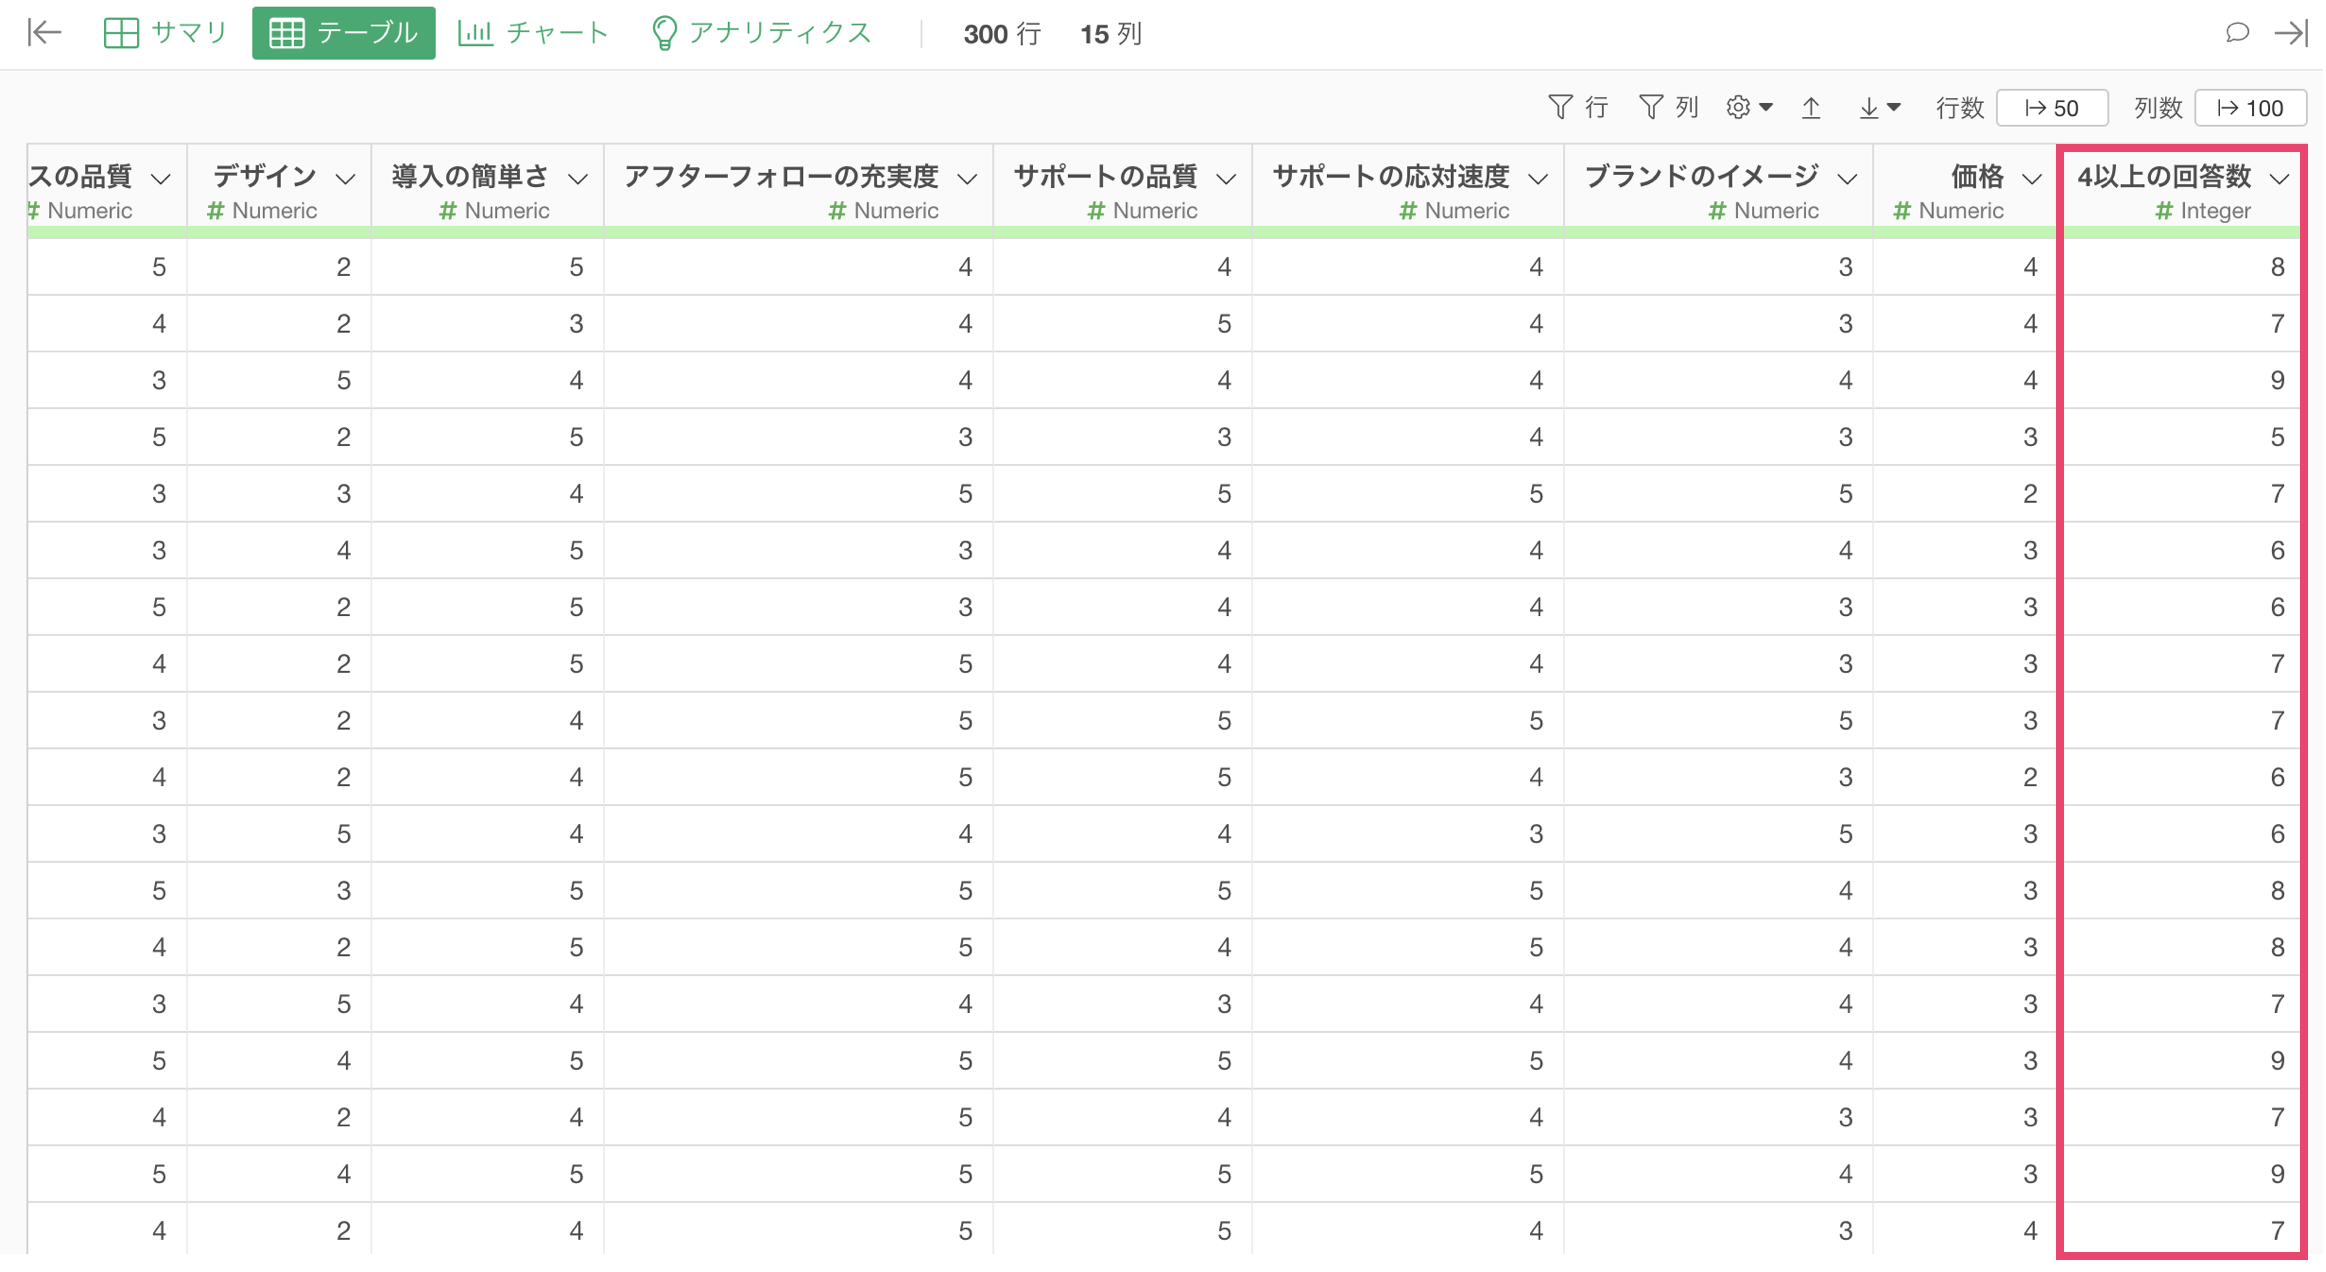Select the ブランドのイメージ column header

(x=1702, y=177)
